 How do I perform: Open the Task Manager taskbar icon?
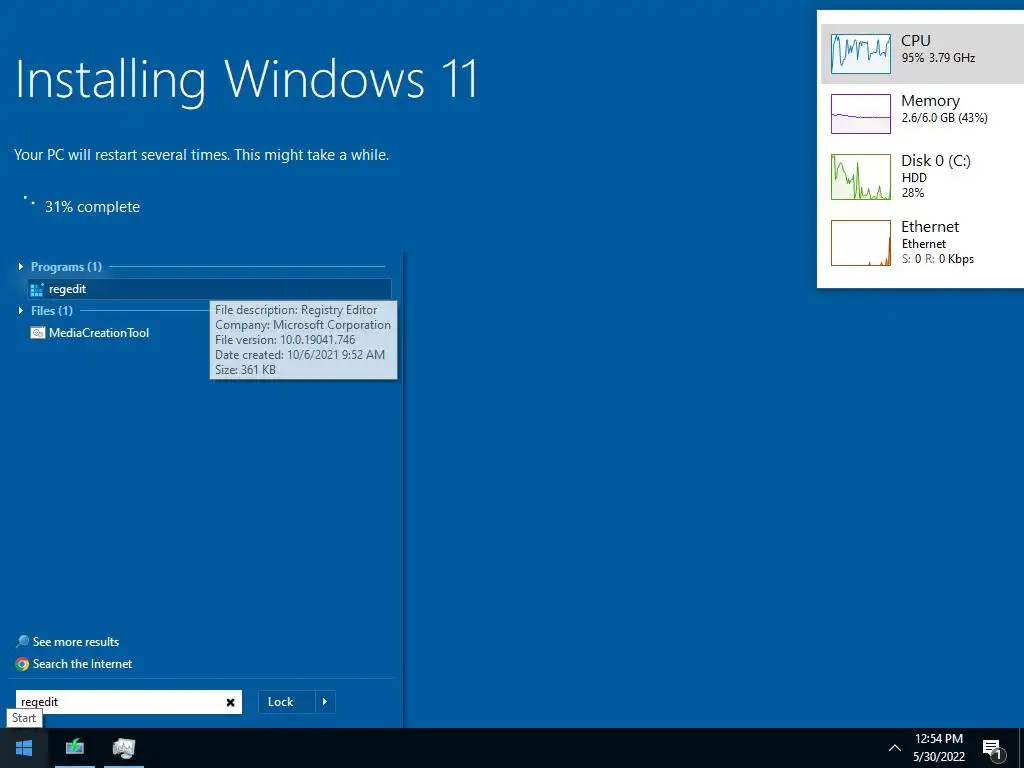point(123,748)
